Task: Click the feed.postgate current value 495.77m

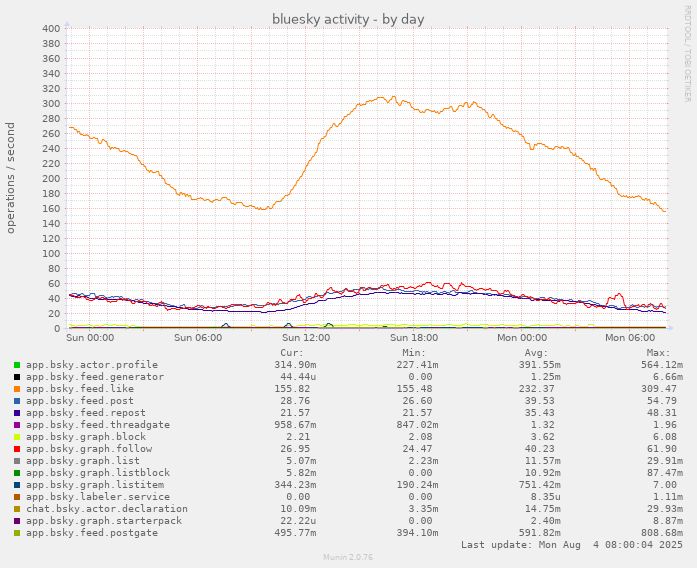Action: (295, 533)
